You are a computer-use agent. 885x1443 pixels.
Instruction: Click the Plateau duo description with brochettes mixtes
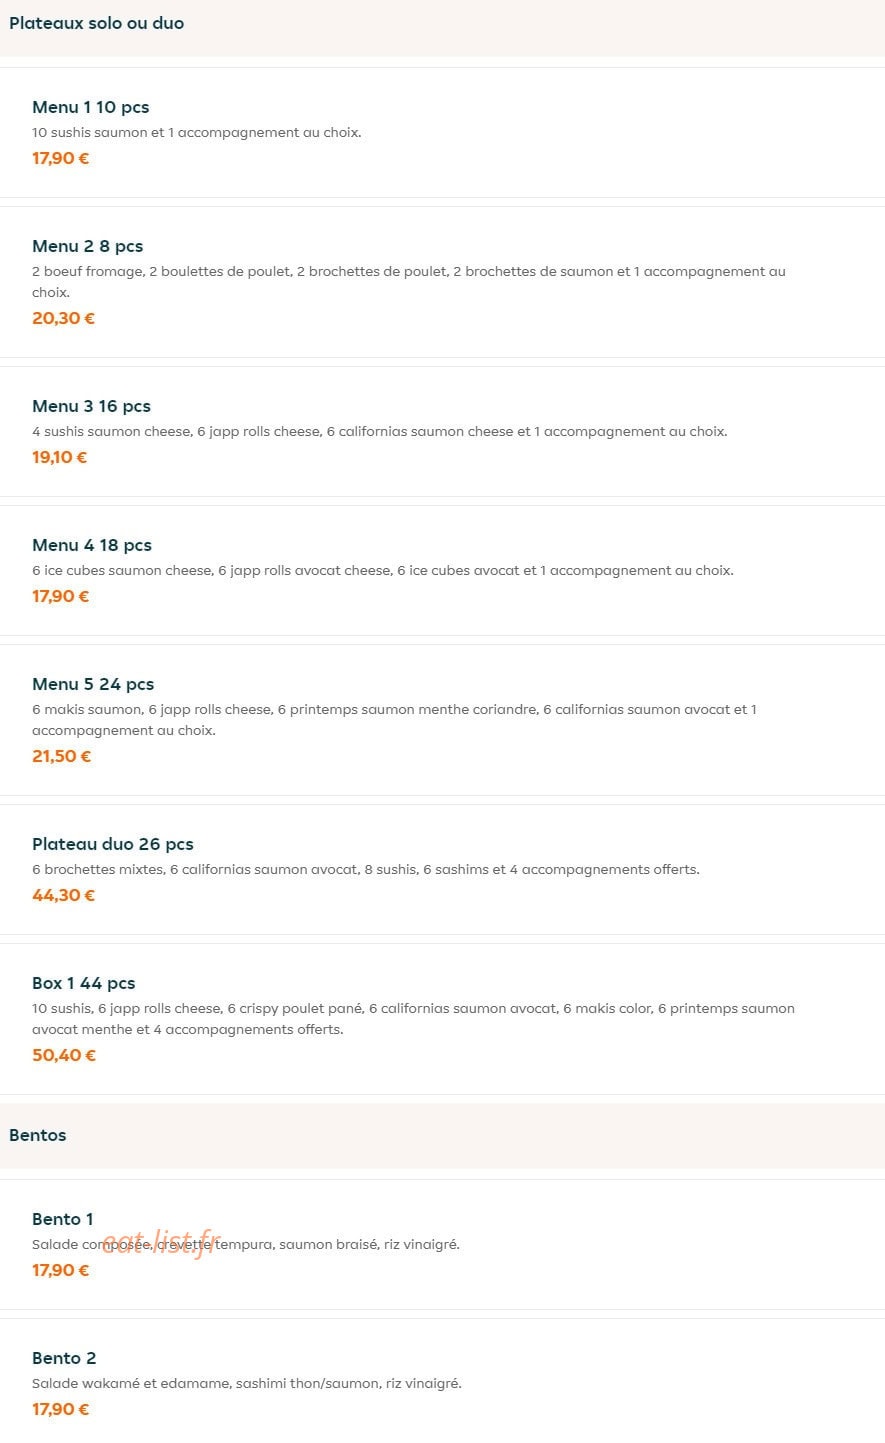pos(366,870)
